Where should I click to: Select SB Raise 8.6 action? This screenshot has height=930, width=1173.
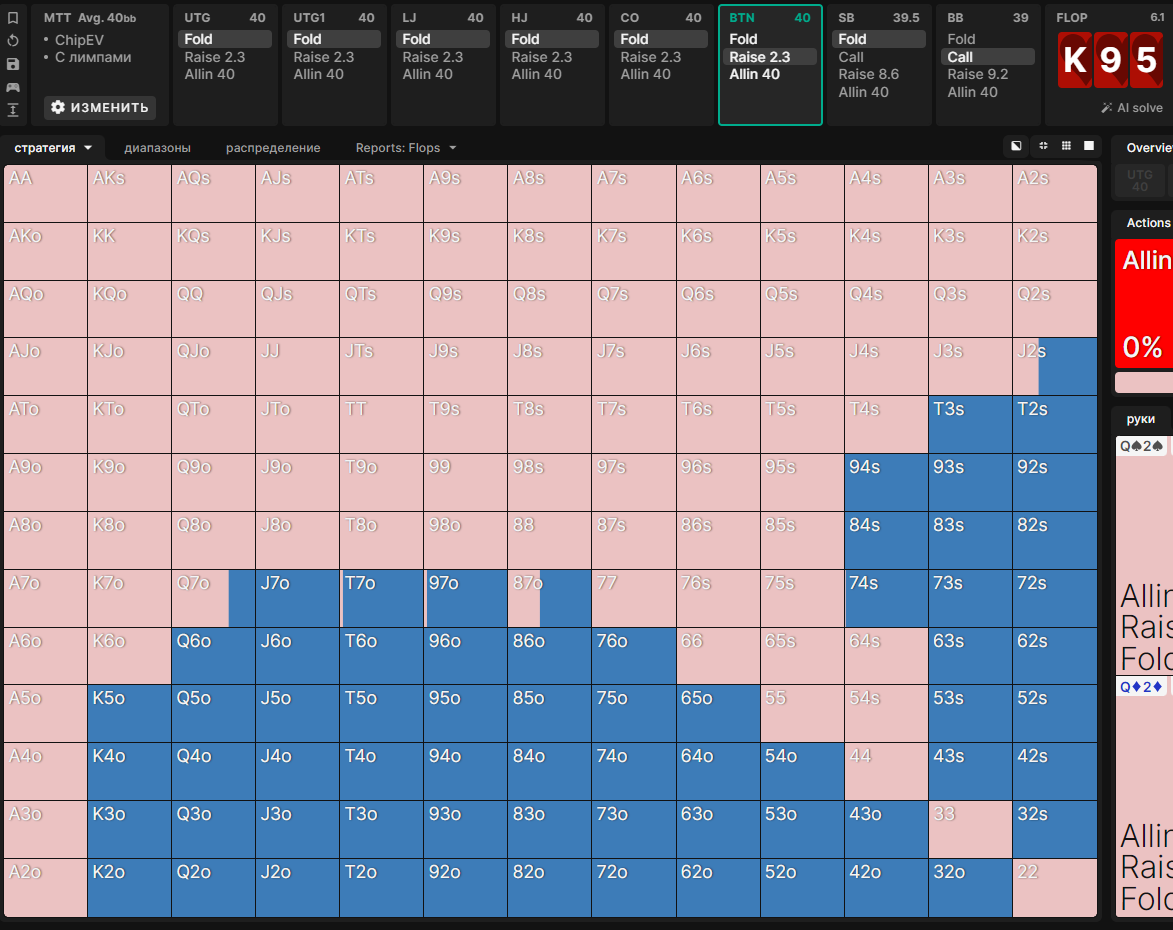point(868,74)
